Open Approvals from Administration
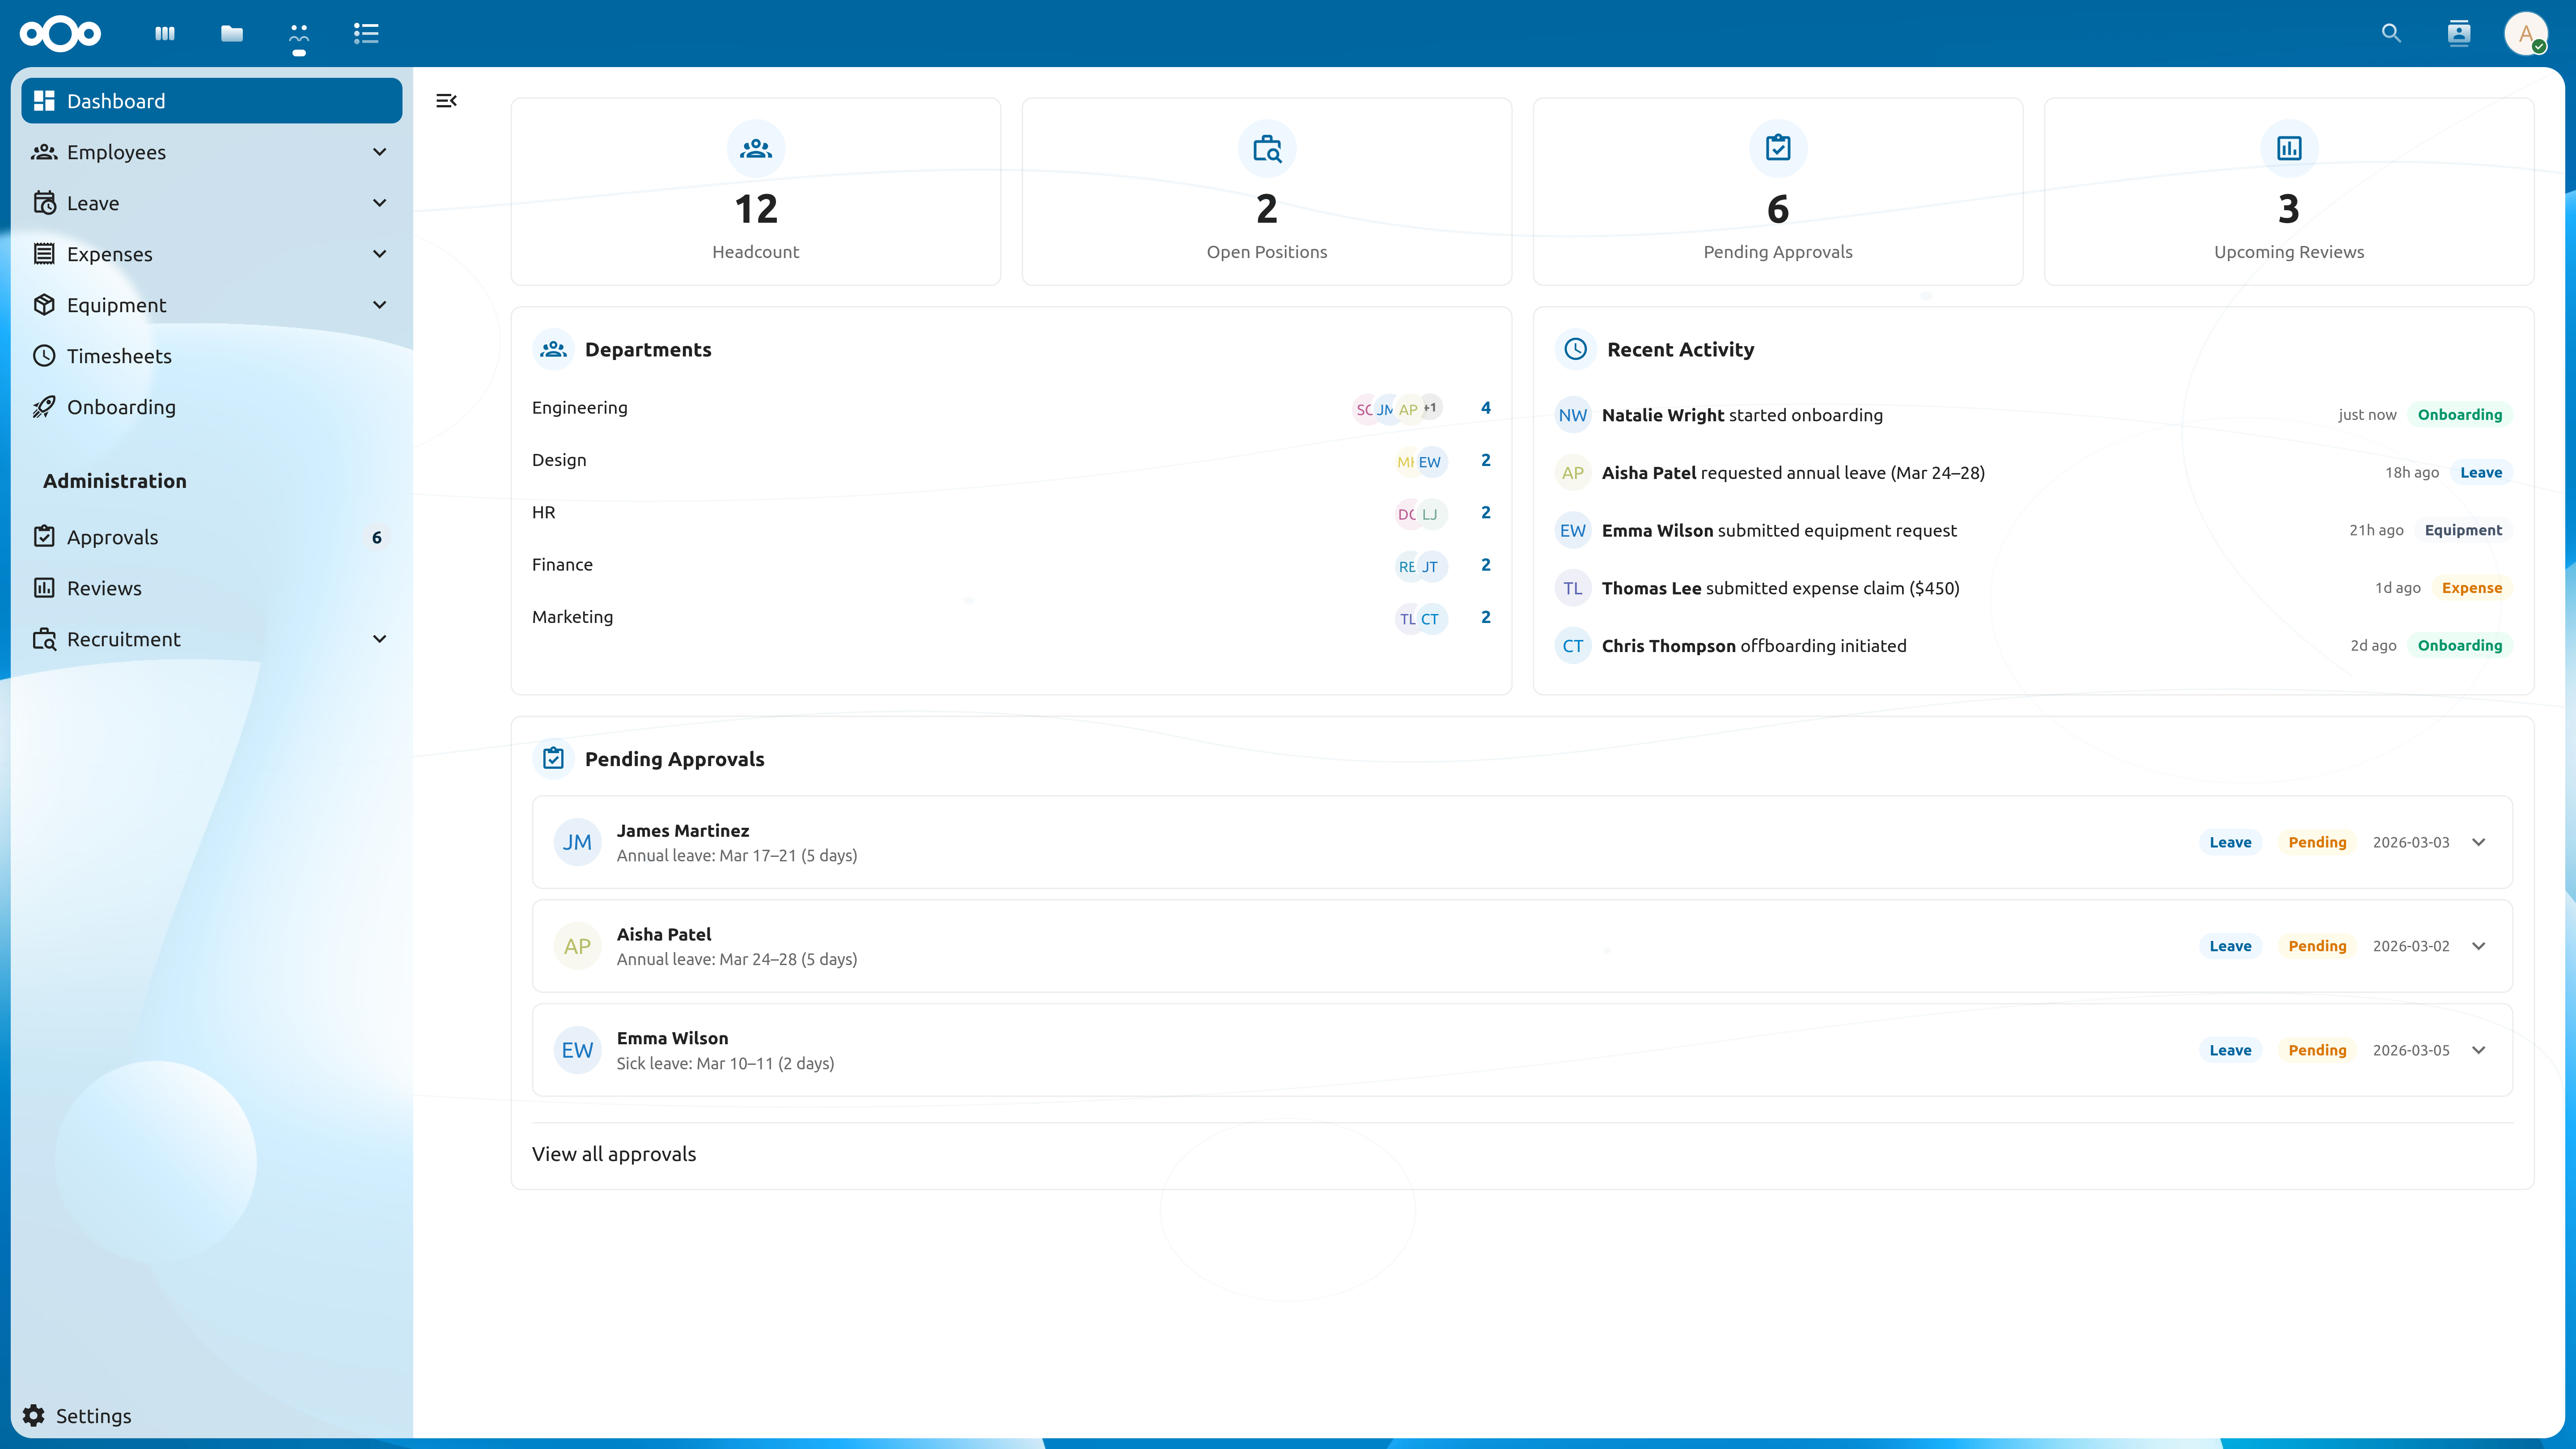This screenshot has width=2576, height=1449. point(113,537)
